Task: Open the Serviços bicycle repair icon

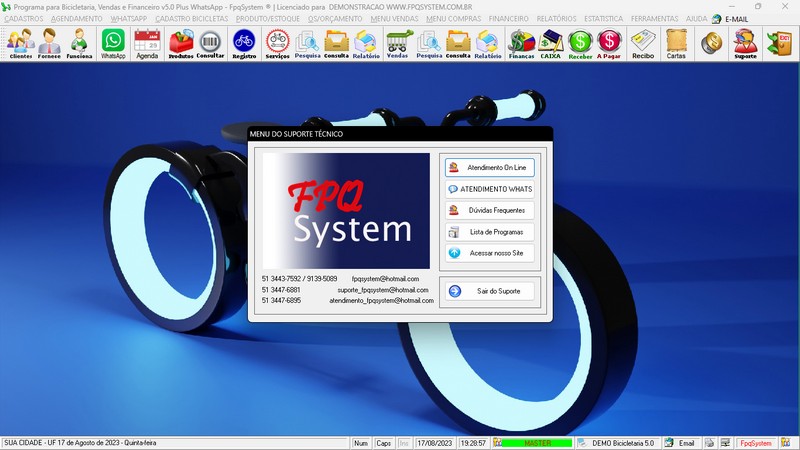Action: (278, 43)
